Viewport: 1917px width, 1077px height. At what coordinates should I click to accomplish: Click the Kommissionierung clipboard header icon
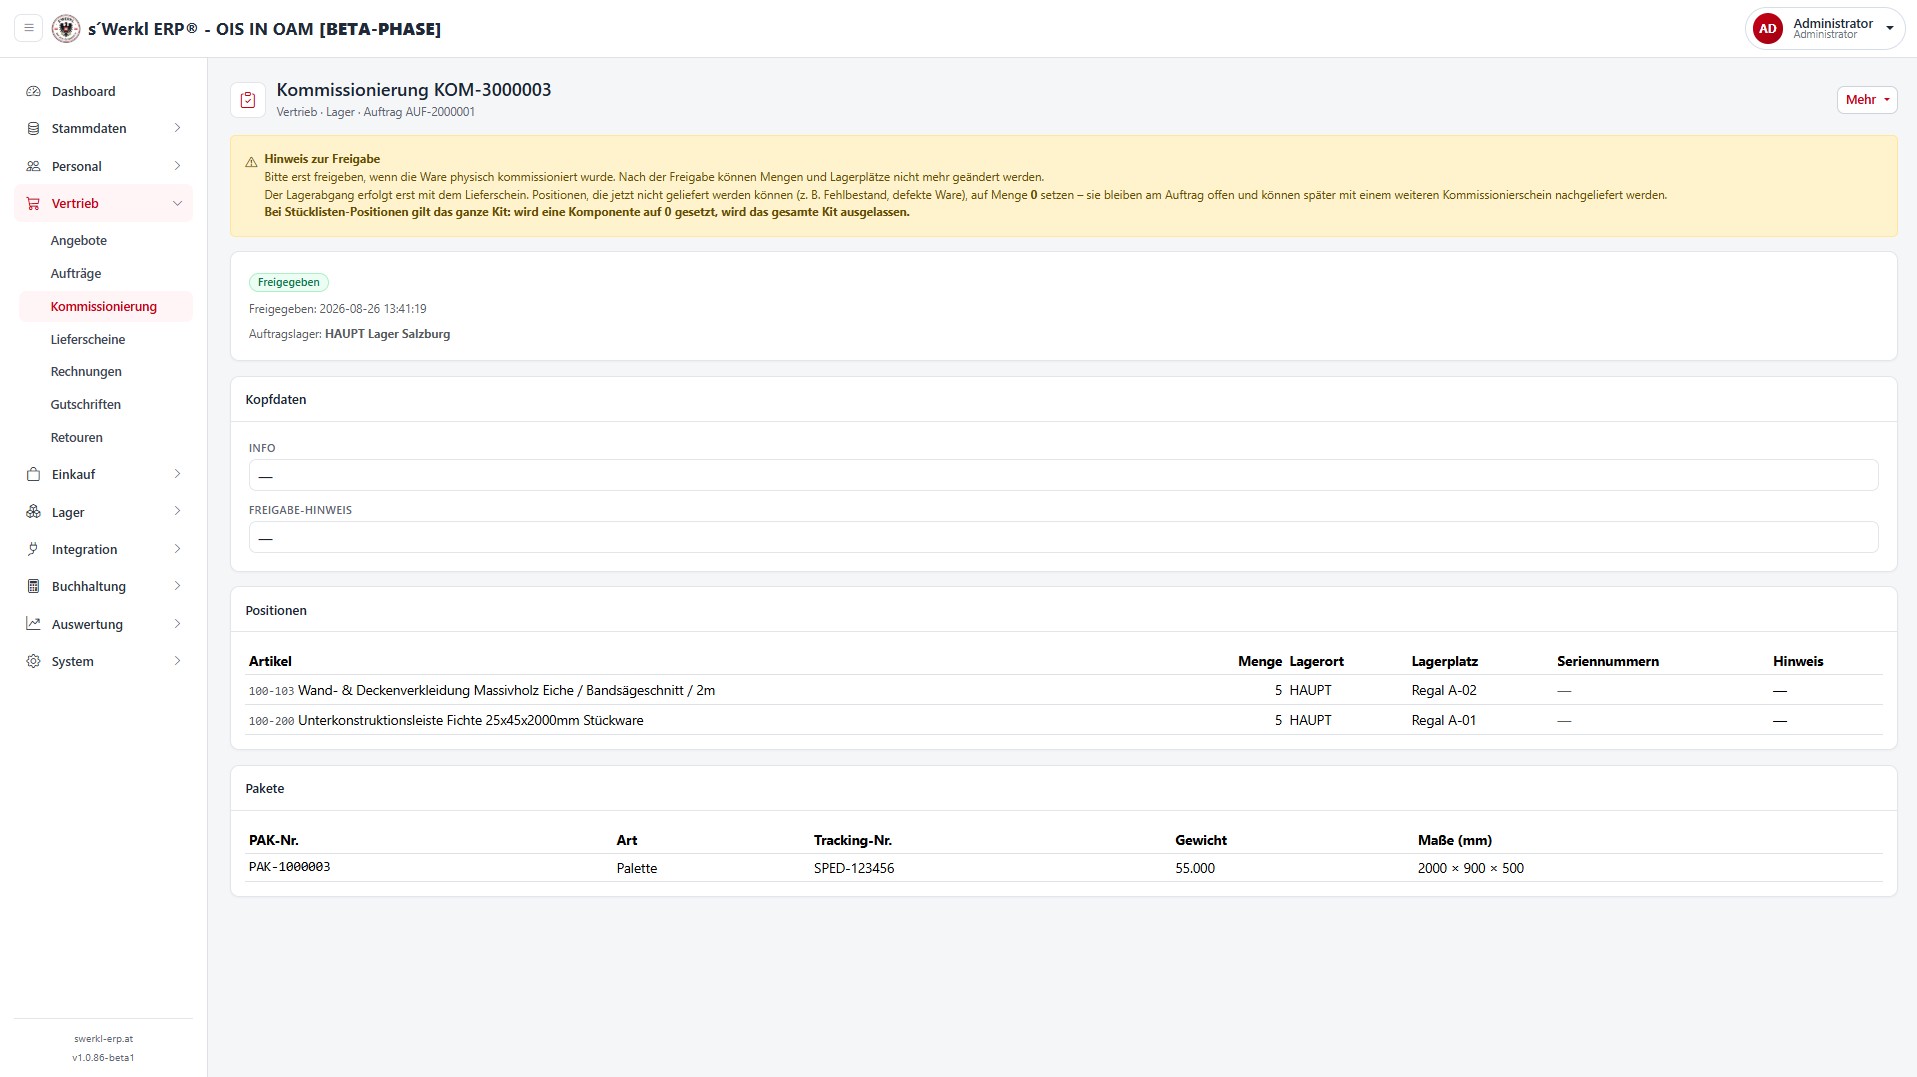pyautogui.click(x=248, y=100)
